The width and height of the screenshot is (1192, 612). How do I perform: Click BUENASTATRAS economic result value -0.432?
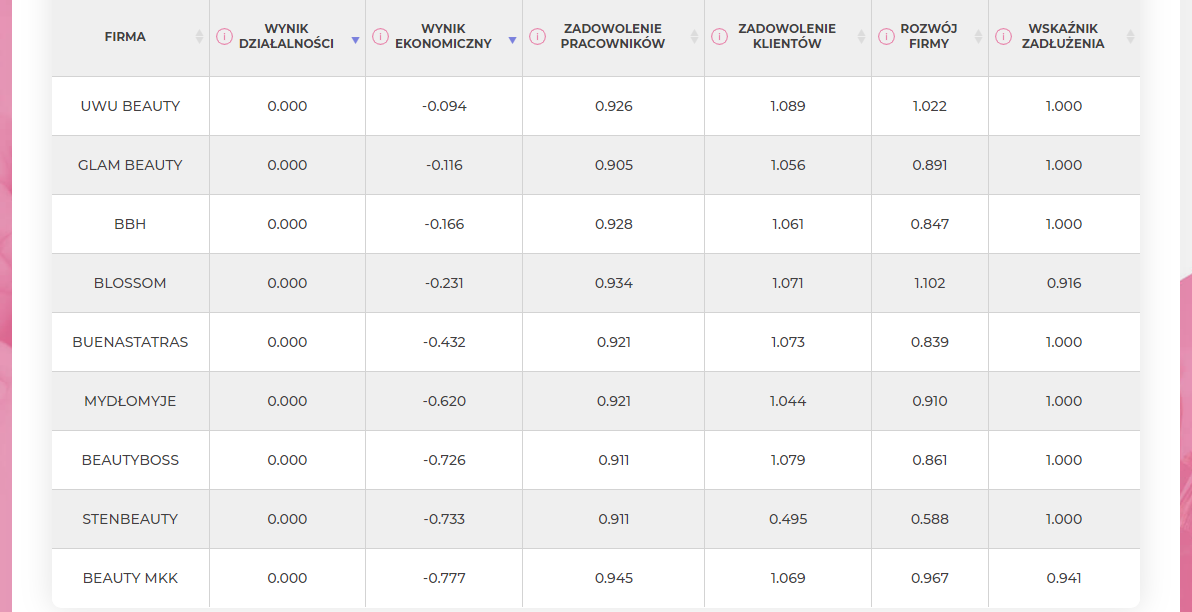pyautogui.click(x=444, y=342)
